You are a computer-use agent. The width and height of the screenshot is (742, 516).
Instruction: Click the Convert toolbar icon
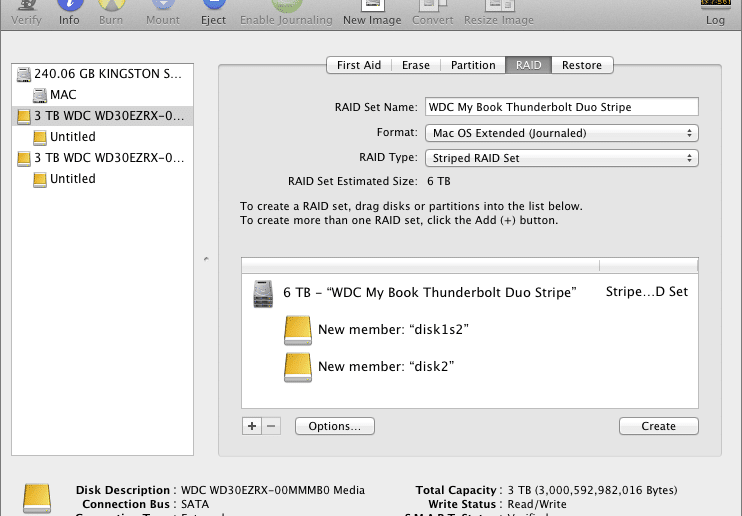coord(433,13)
